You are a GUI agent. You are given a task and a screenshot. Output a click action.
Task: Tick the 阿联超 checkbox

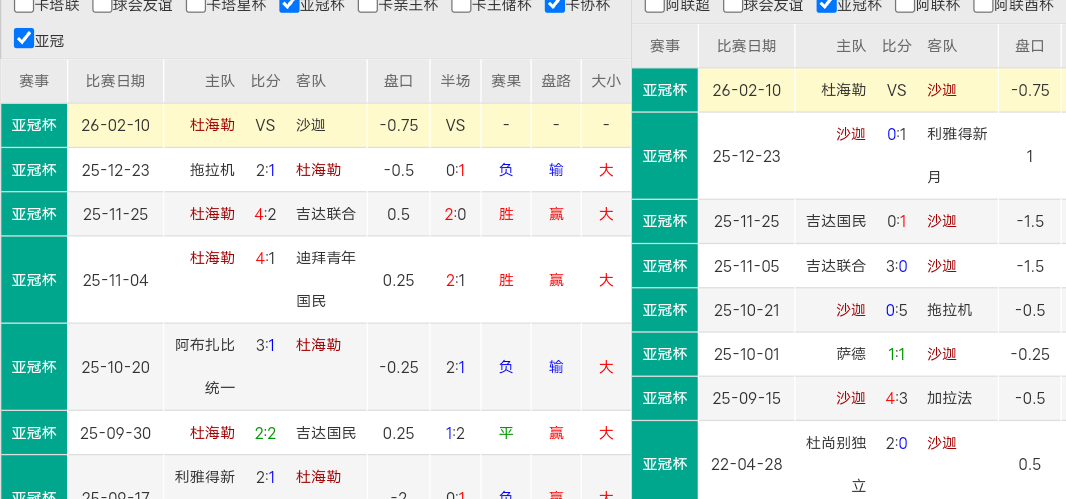[654, 6]
